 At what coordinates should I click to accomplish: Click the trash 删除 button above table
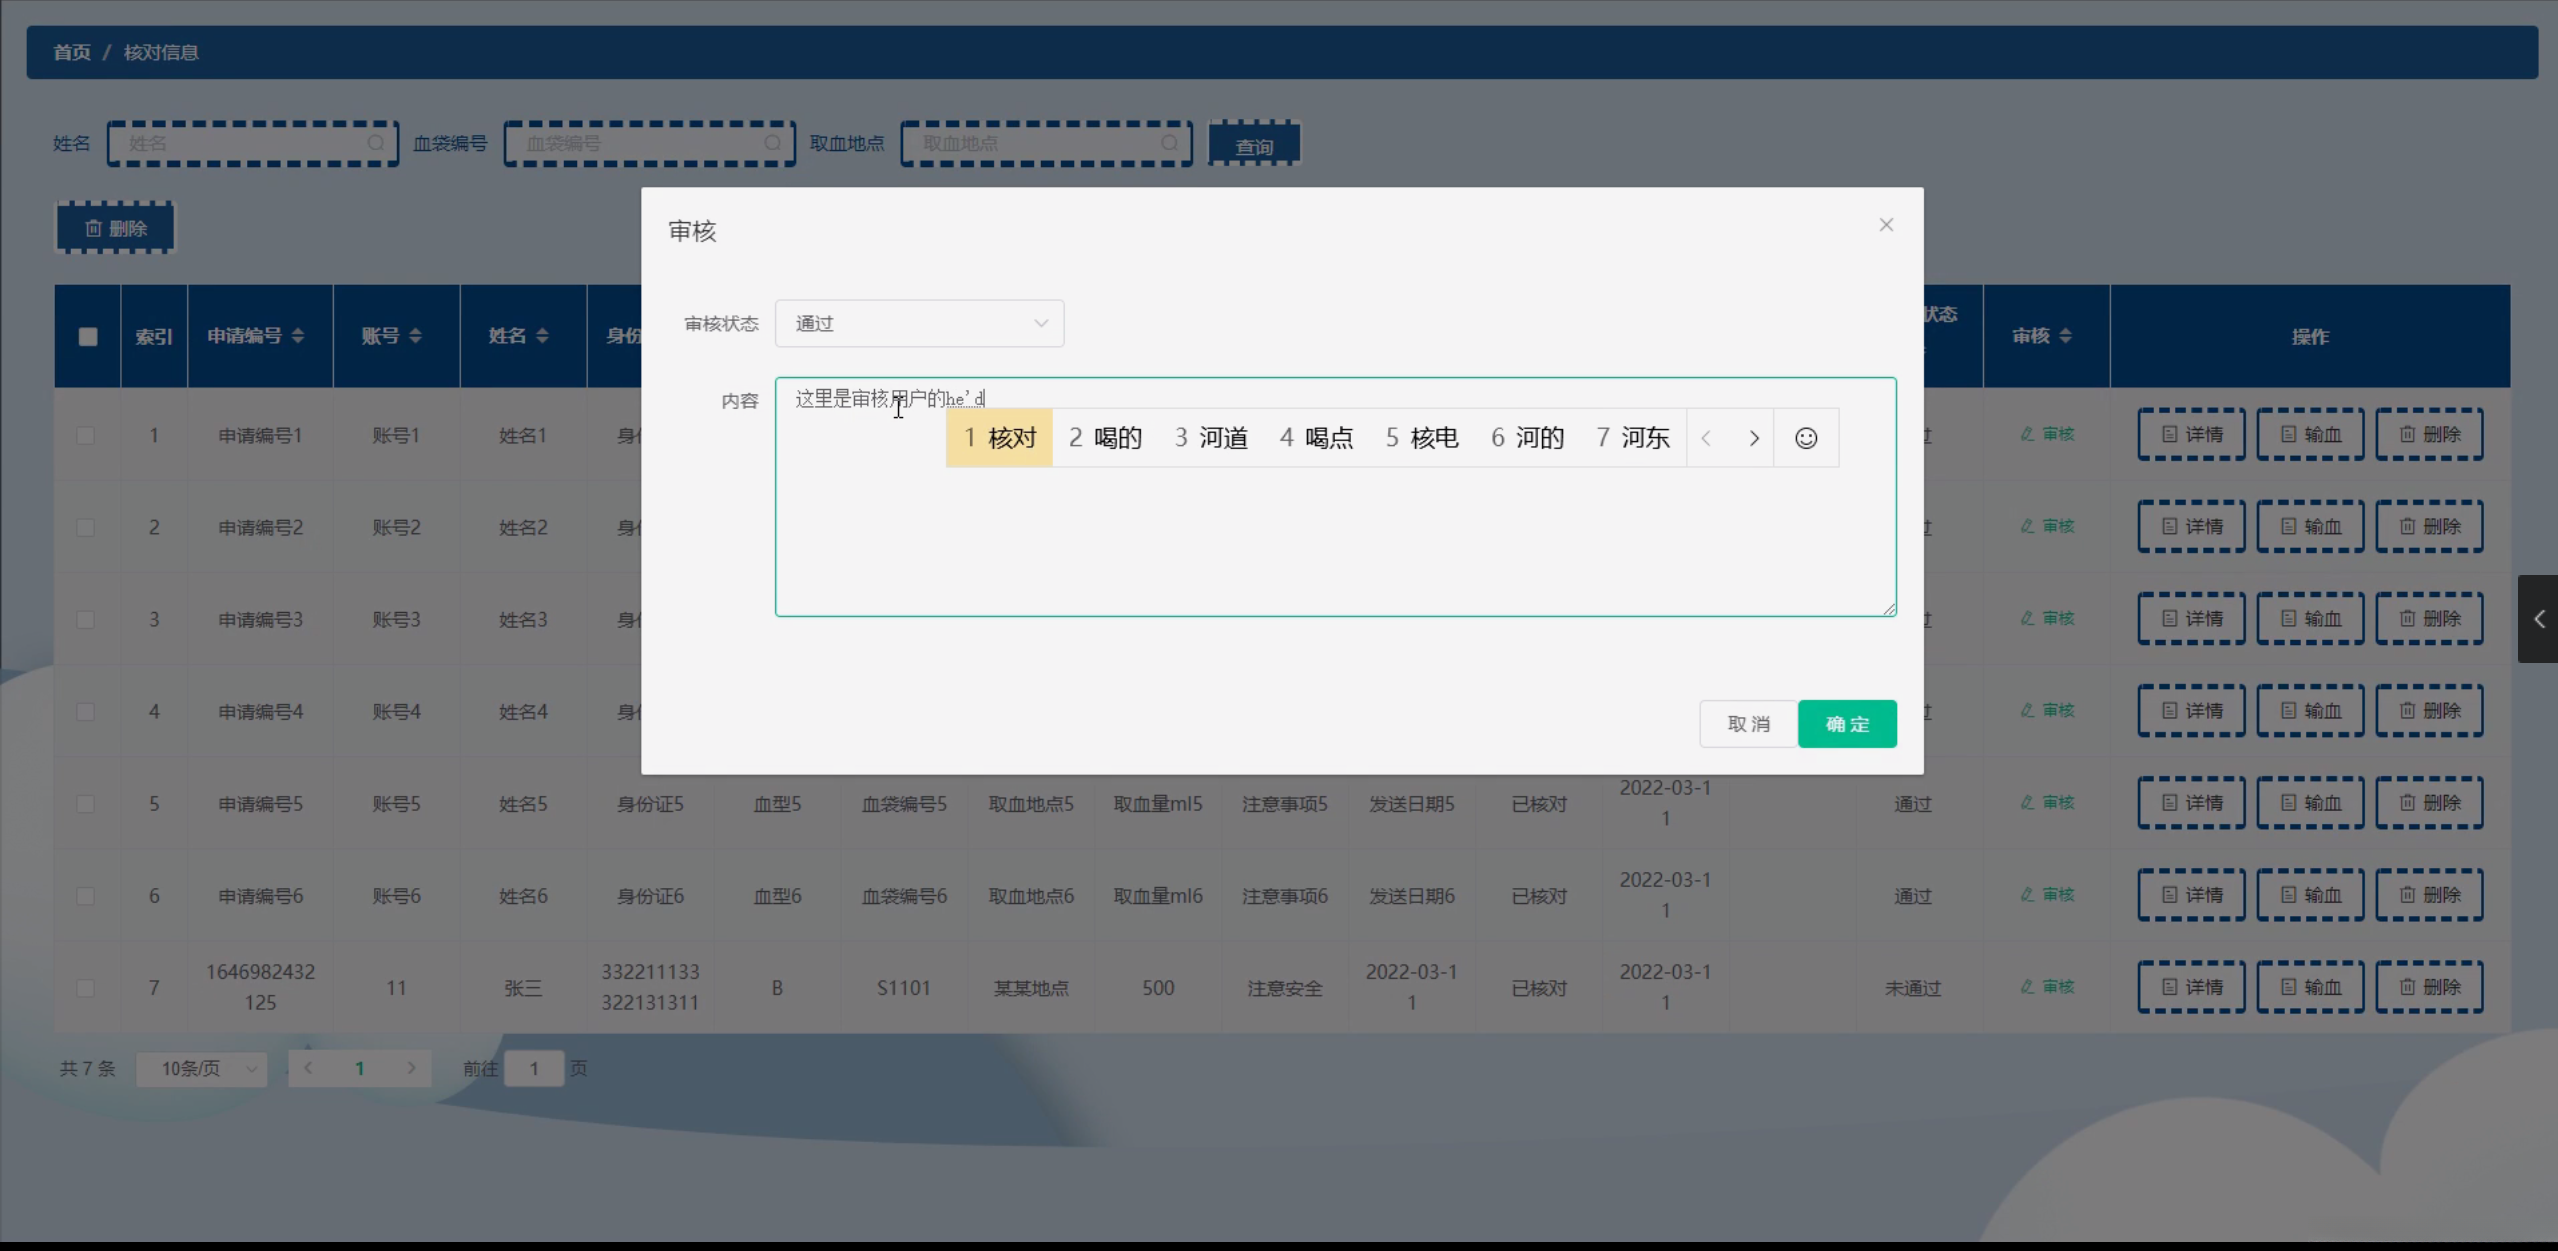(x=115, y=228)
